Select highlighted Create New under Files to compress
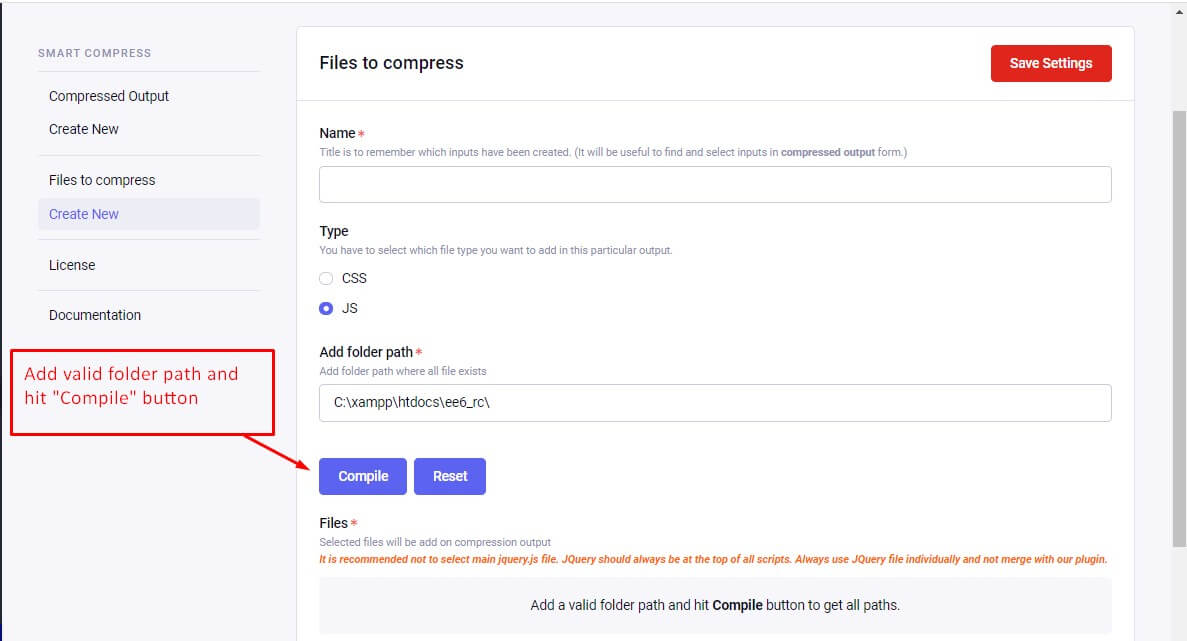The width and height of the screenshot is (1187, 641). pyautogui.click(x=84, y=214)
